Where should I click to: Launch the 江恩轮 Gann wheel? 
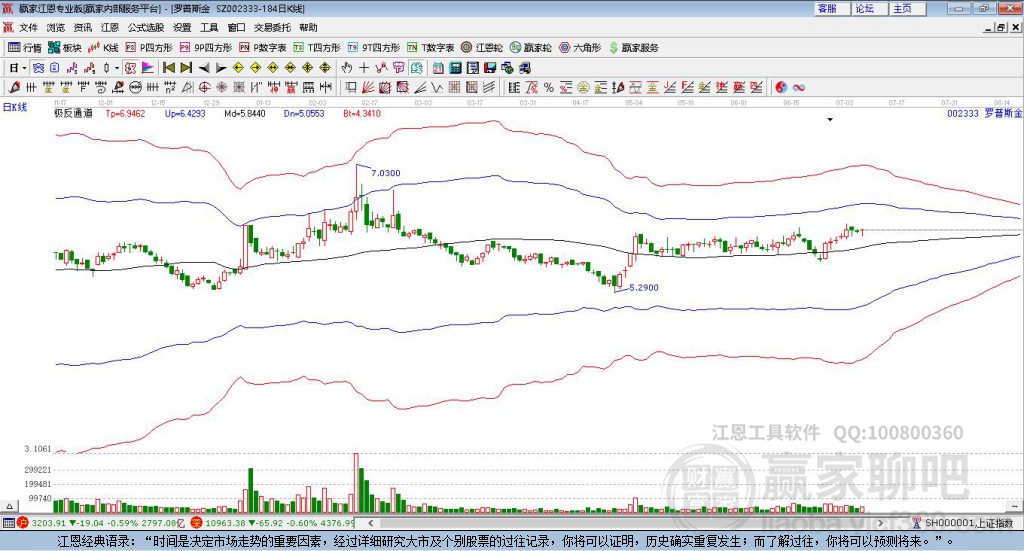pos(482,48)
